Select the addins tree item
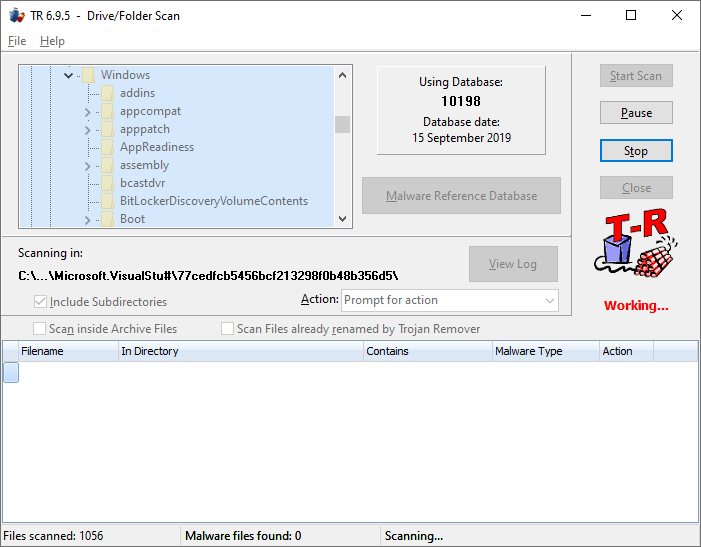The image size is (701, 547). [x=137, y=93]
